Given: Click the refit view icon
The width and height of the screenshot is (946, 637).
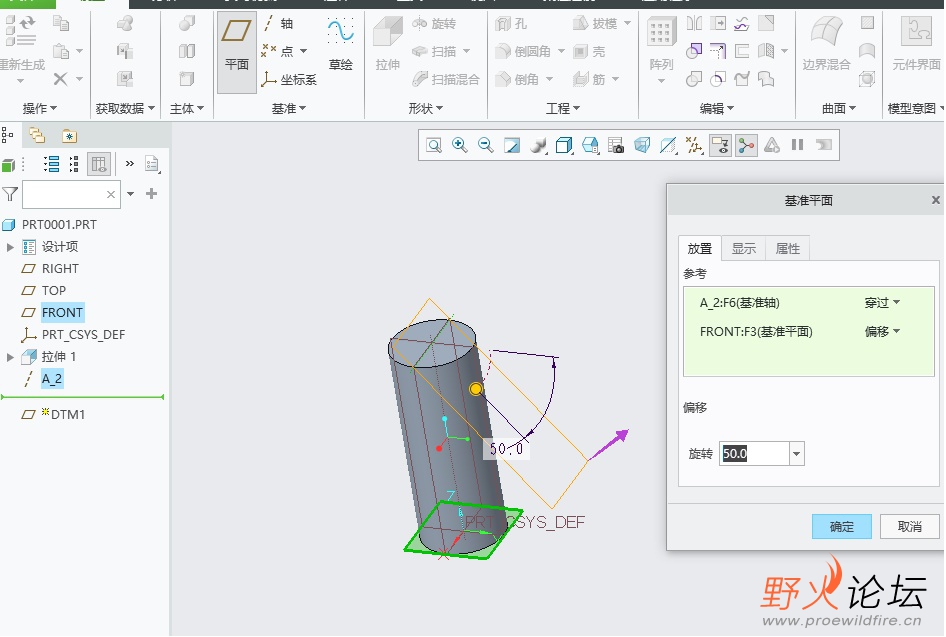Looking at the screenshot, I should point(434,145).
